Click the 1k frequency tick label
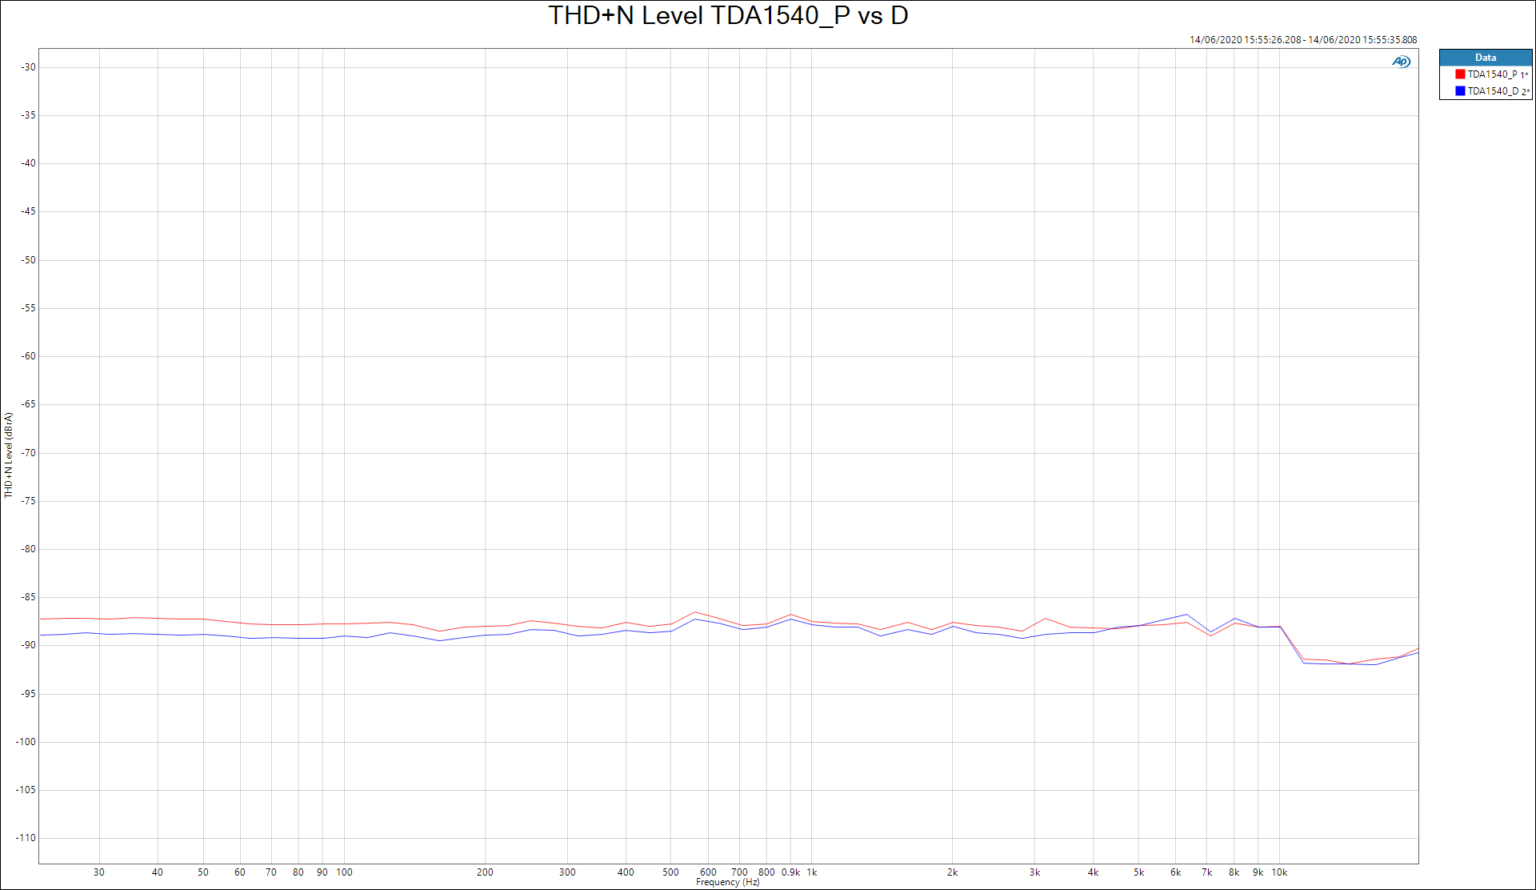Viewport: 1536px width, 890px height. [x=811, y=870]
